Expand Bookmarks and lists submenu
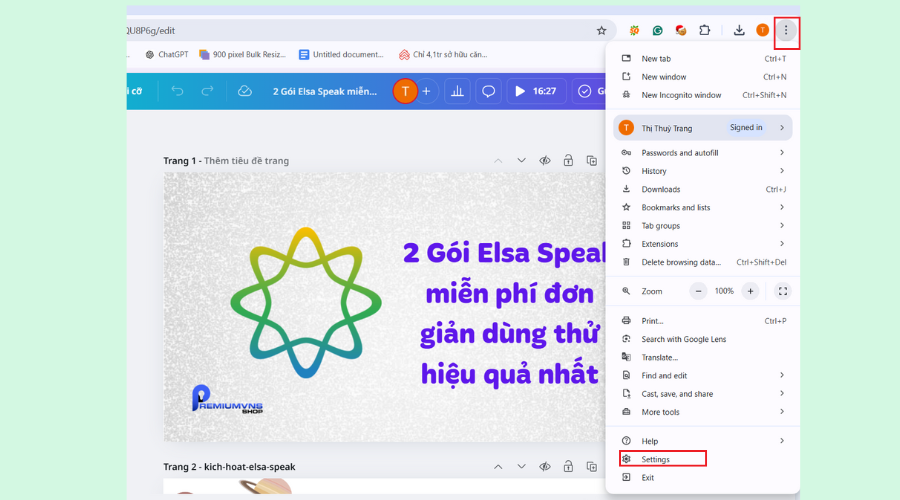The height and width of the screenshot is (500, 900). 703,207
